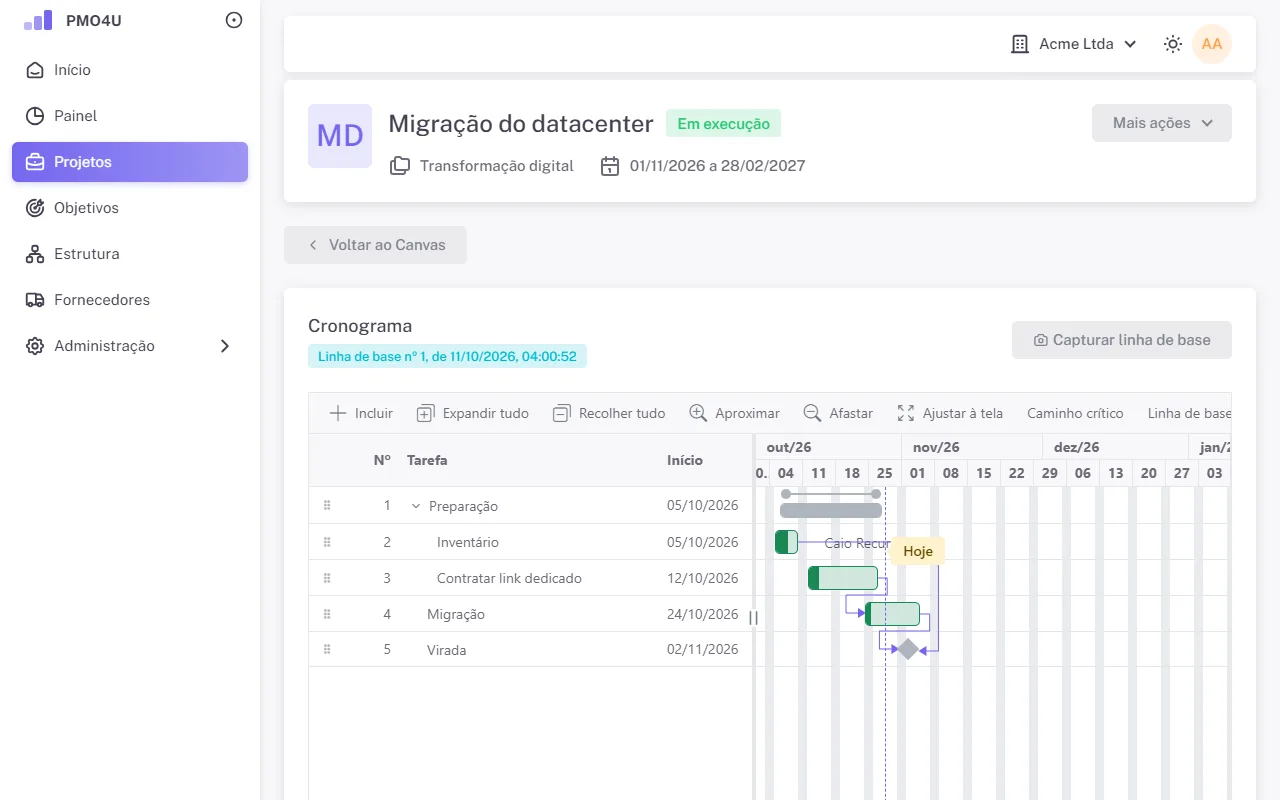Click Ajustar à tela tool
1280x800 pixels.
950,413
